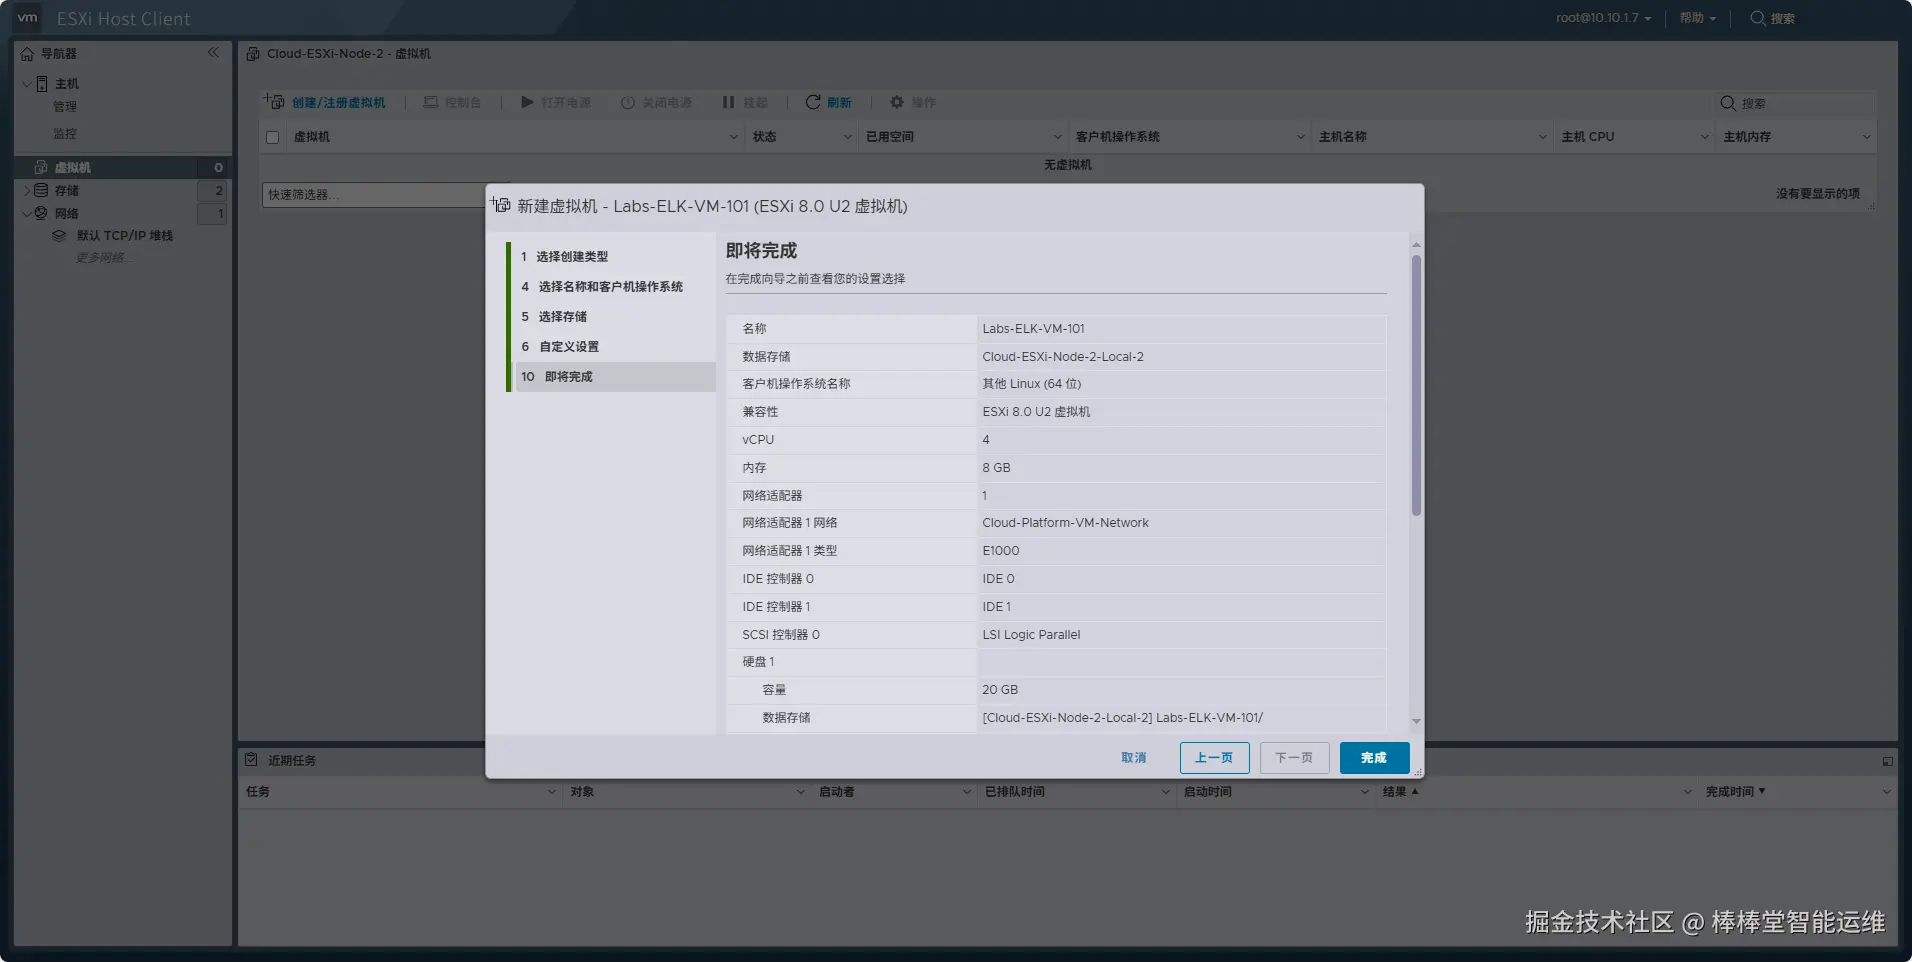
Task: Click the navigator home icon
Action: pos(27,54)
